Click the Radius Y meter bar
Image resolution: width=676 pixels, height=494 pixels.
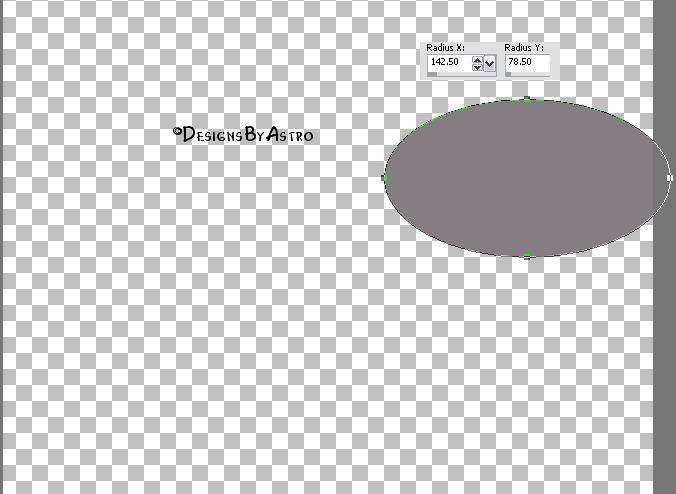(528, 74)
